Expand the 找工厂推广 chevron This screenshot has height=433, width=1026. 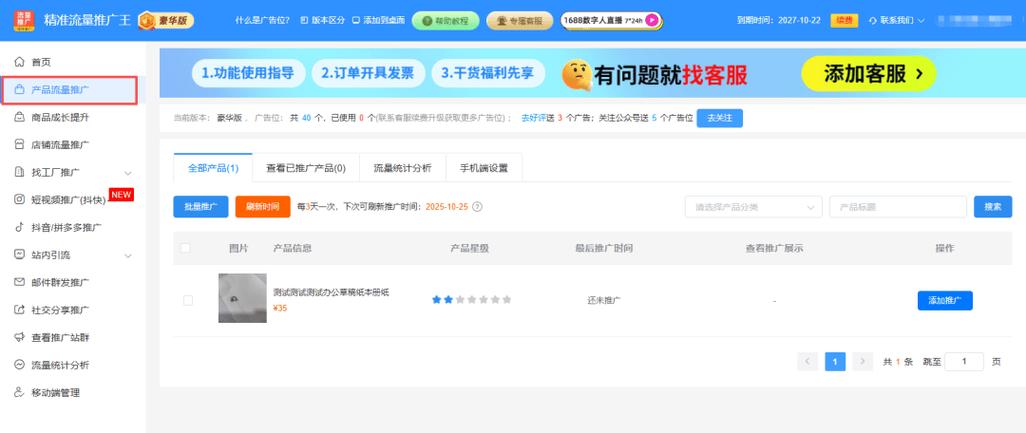(x=128, y=173)
